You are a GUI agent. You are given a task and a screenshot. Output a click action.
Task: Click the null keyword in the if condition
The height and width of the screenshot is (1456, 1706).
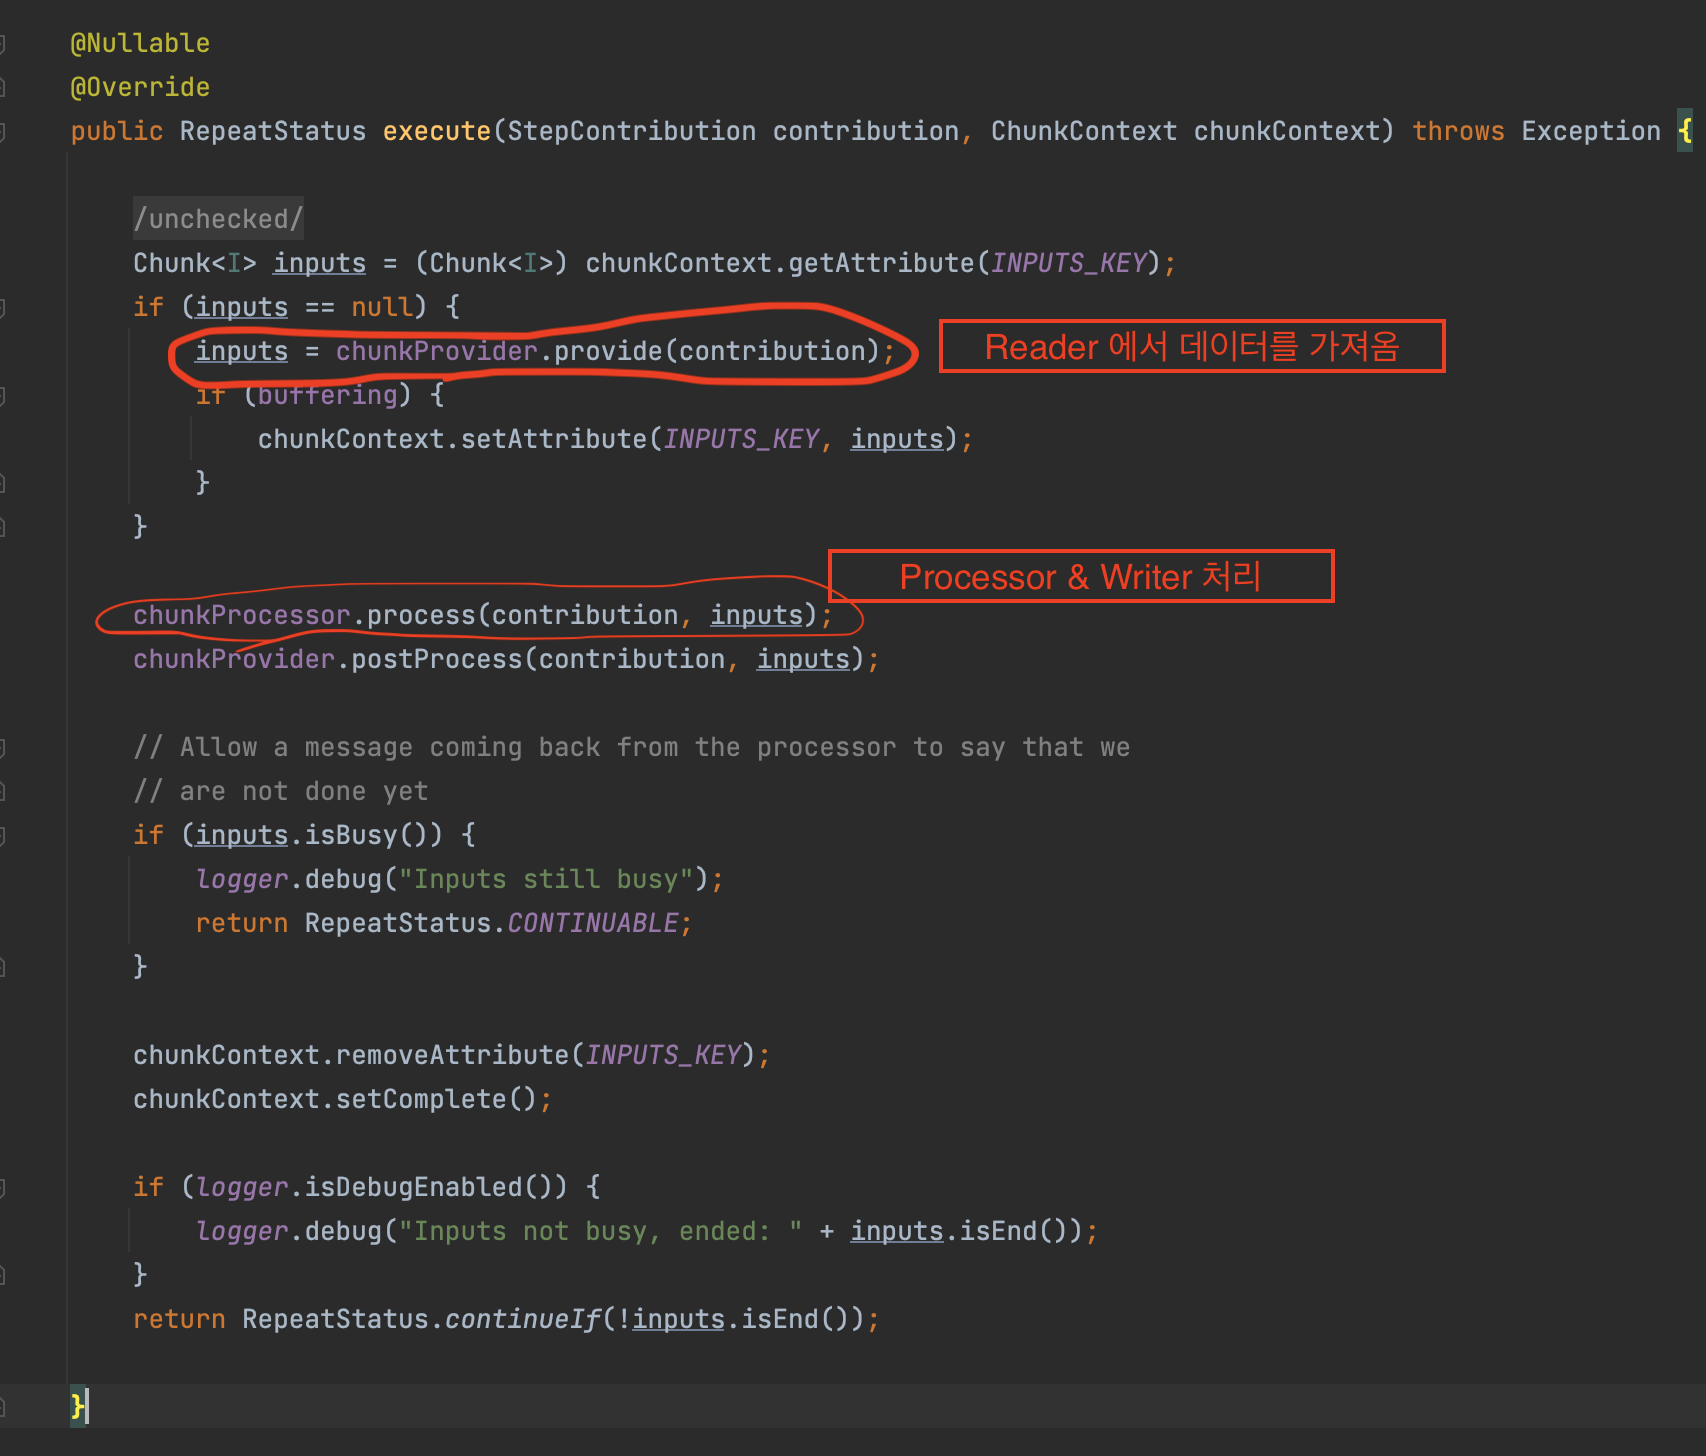[382, 307]
